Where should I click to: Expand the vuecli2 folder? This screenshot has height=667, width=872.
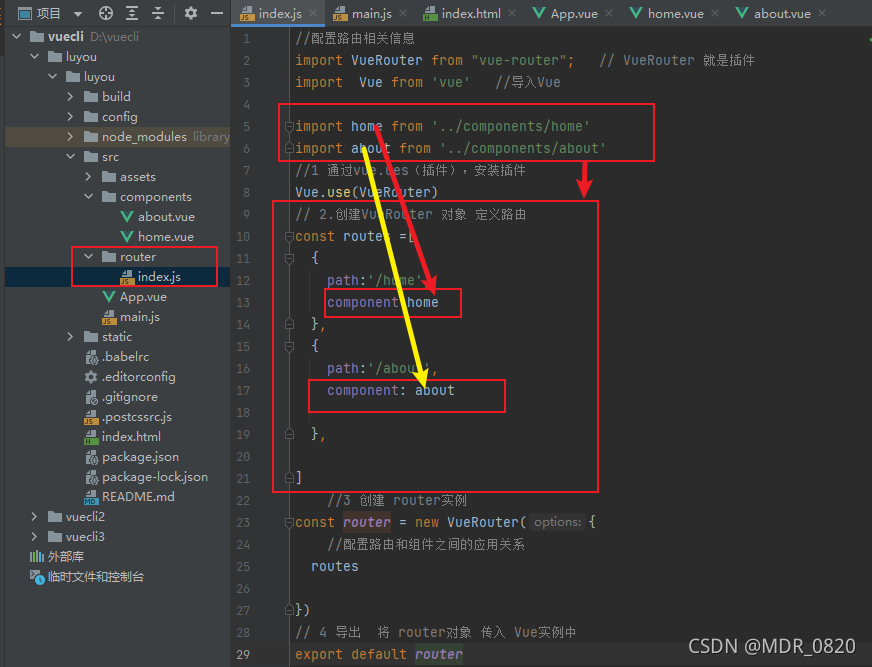coord(34,517)
